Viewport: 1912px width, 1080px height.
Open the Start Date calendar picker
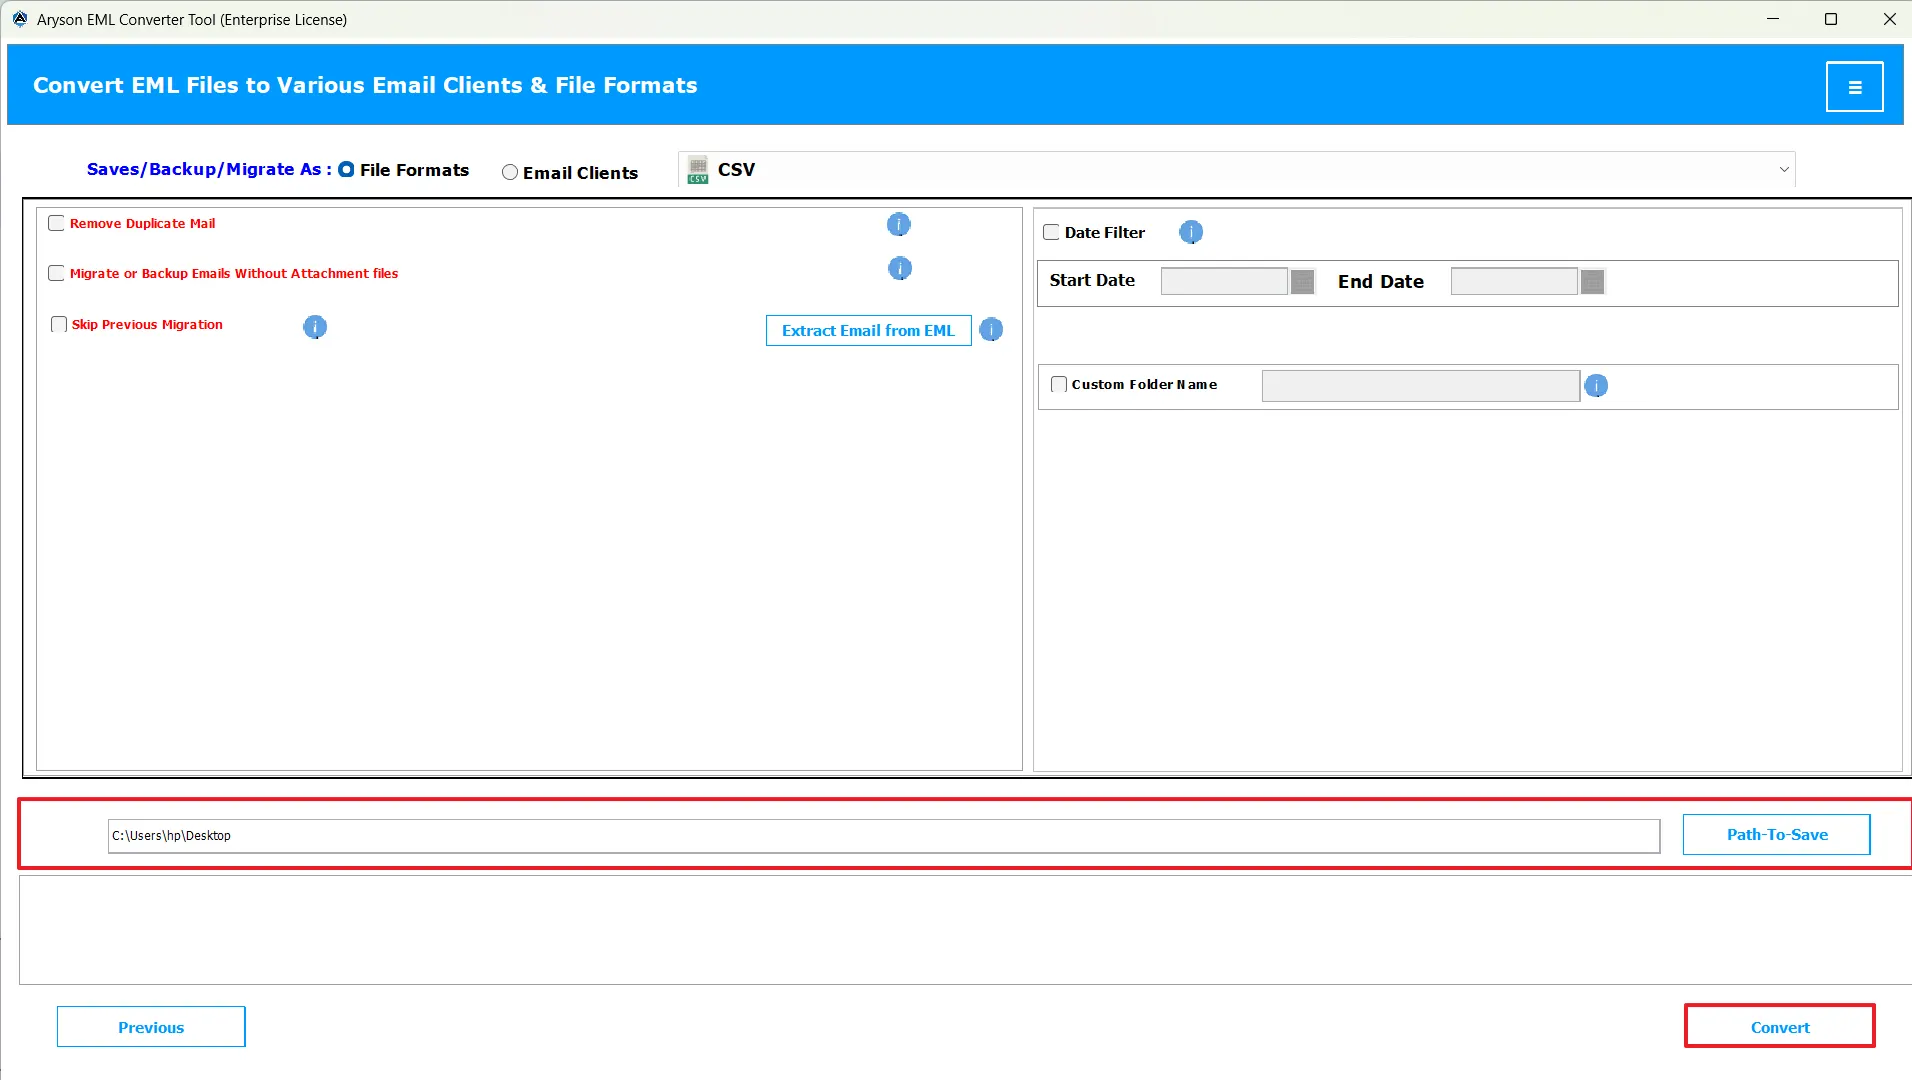pyautogui.click(x=1302, y=282)
